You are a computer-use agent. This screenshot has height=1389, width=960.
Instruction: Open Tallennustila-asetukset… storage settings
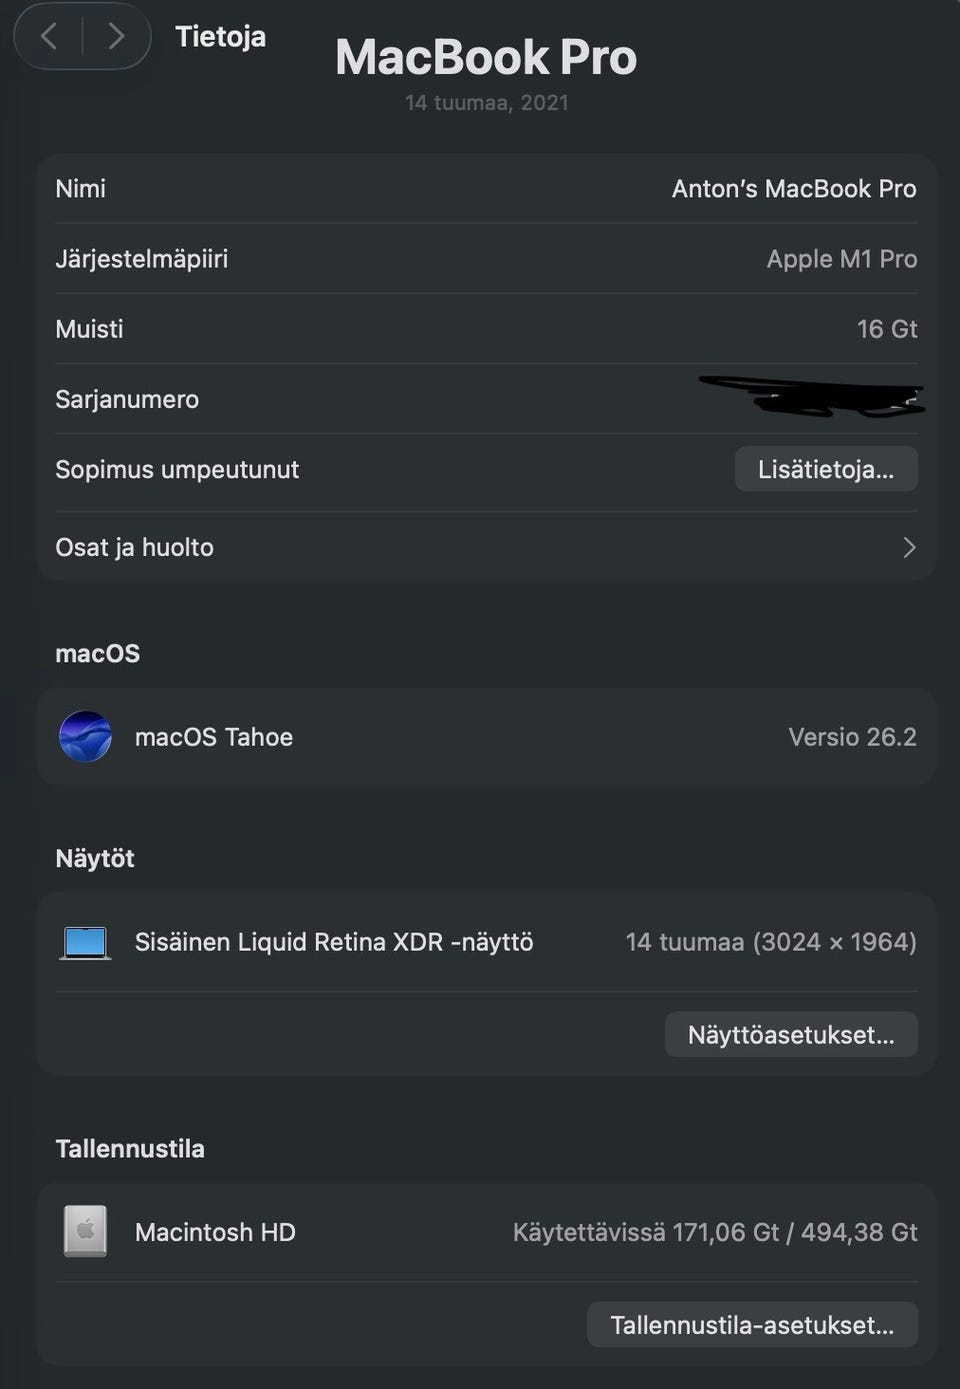[x=752, y=1325]
